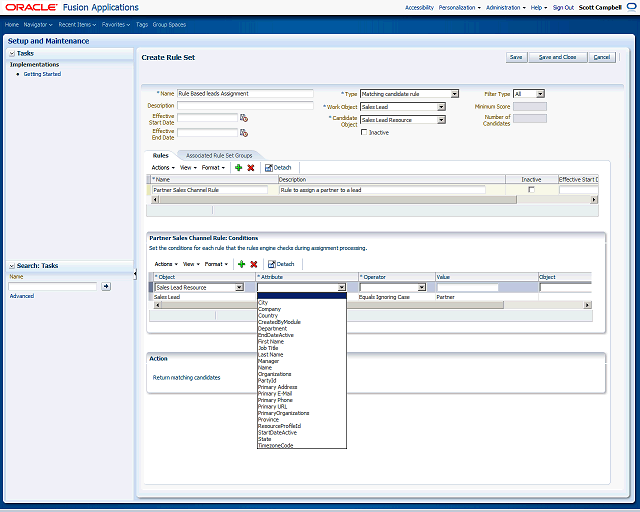Add a rule with the green plus in Rules toolbar
640x512 pixels.
[x=239, y=167]
